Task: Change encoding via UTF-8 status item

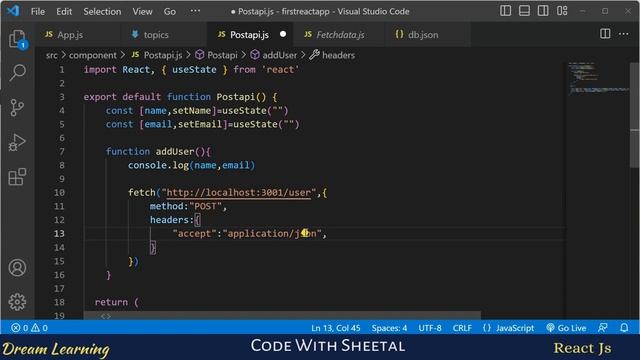Action: coord(429,328)
